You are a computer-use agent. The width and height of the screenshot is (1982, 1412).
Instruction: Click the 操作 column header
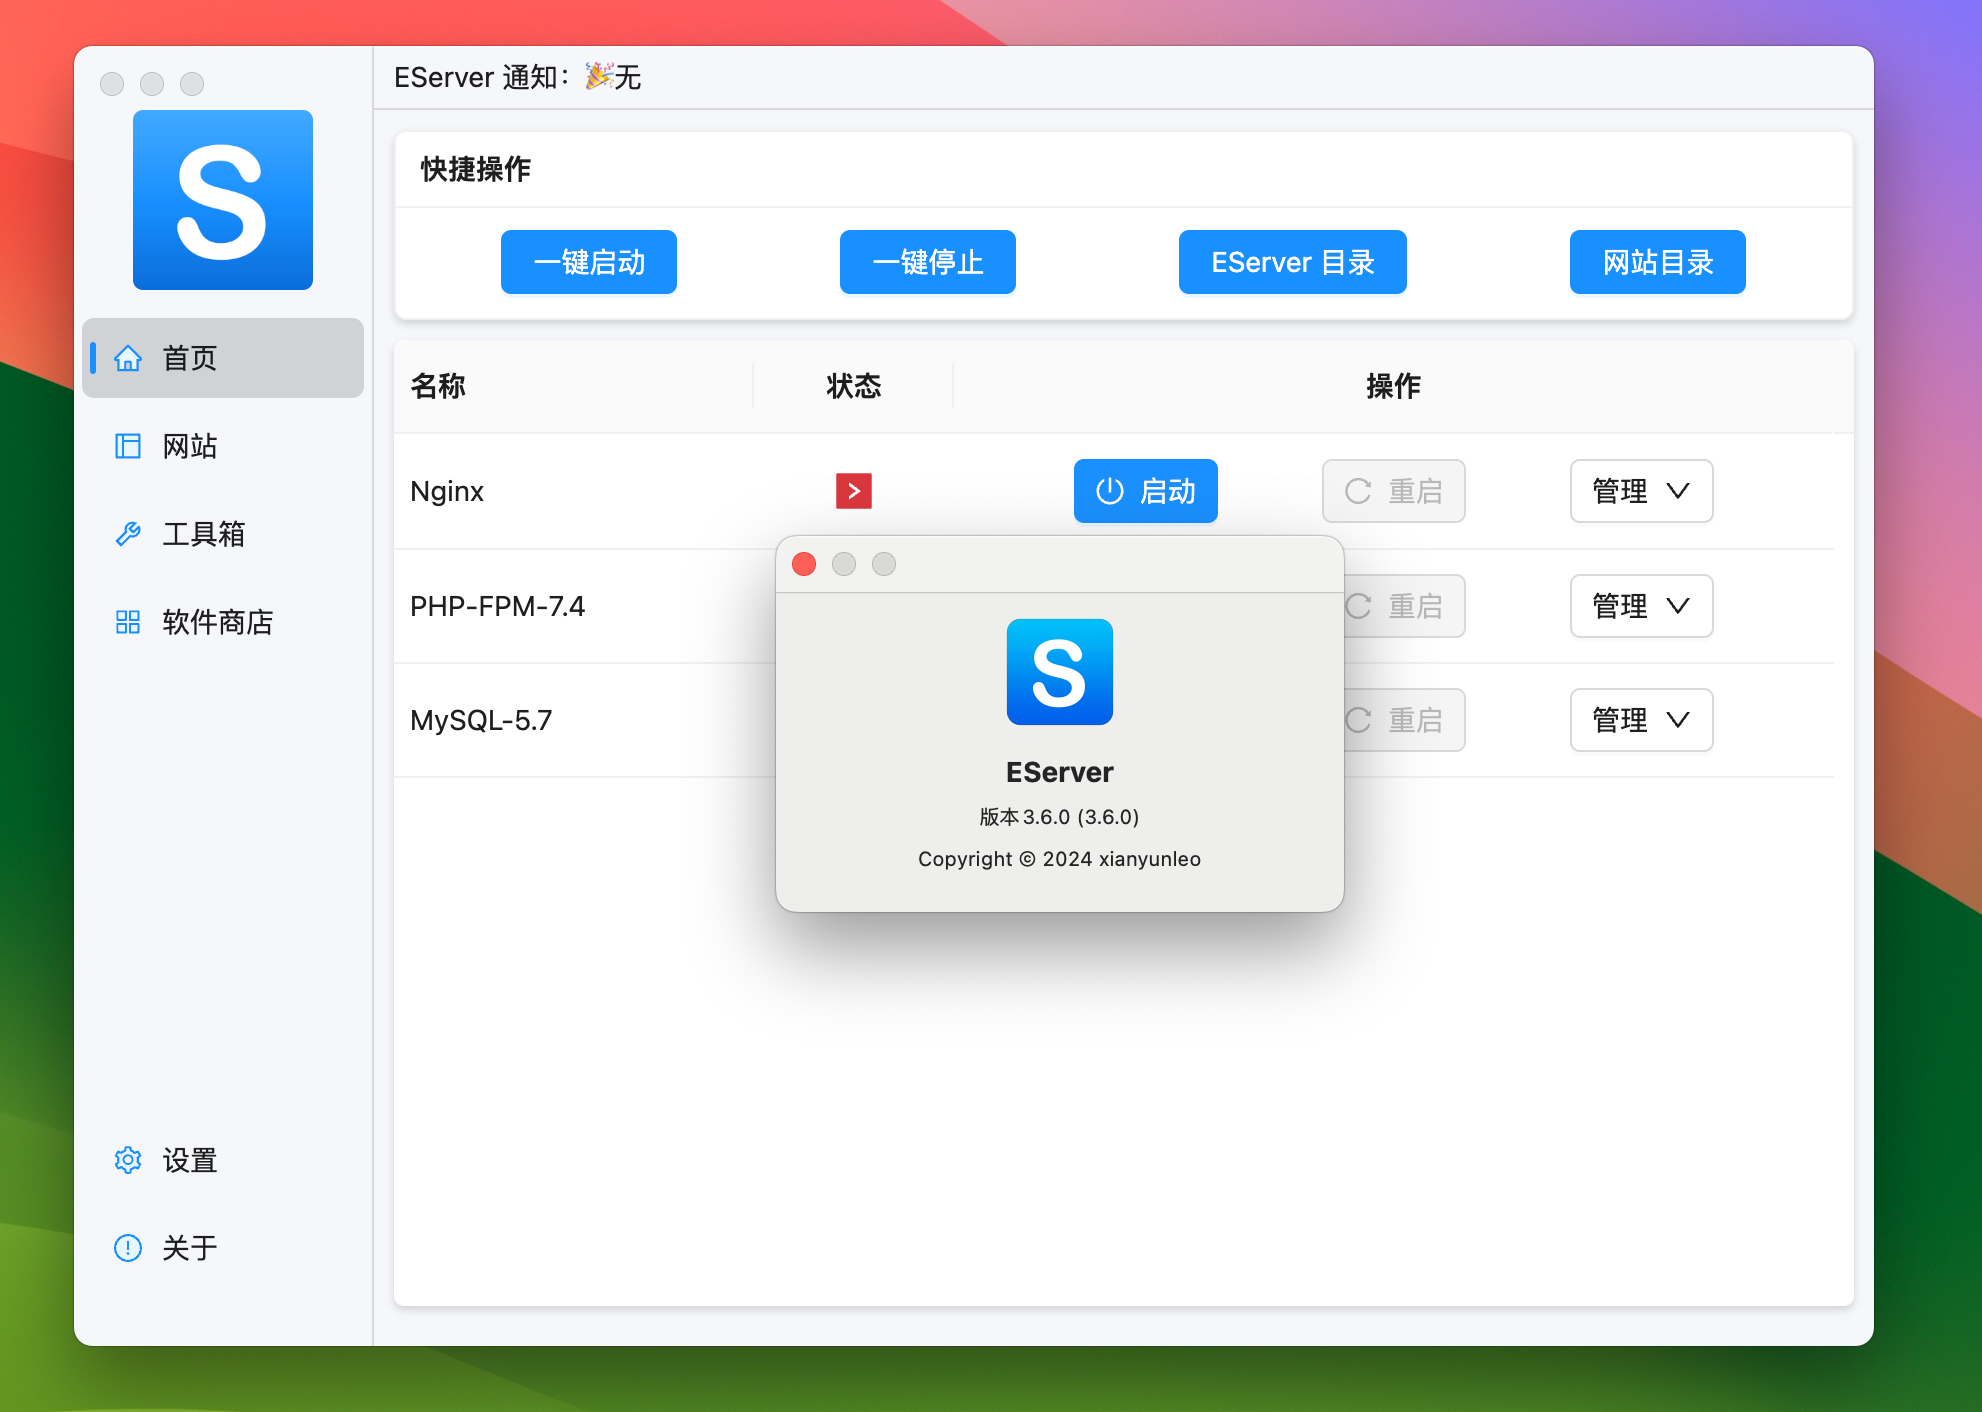(x=1393, y=386)
